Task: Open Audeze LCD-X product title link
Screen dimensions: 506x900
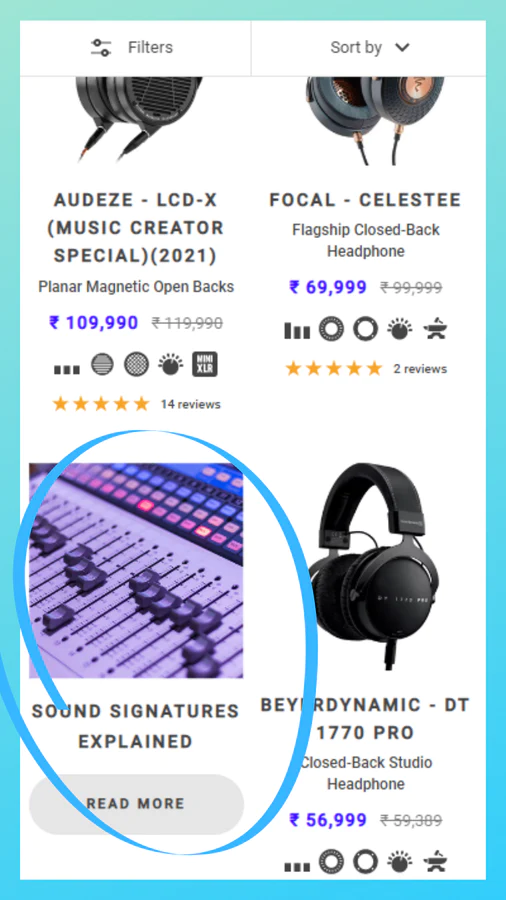Action: point(135,228)
